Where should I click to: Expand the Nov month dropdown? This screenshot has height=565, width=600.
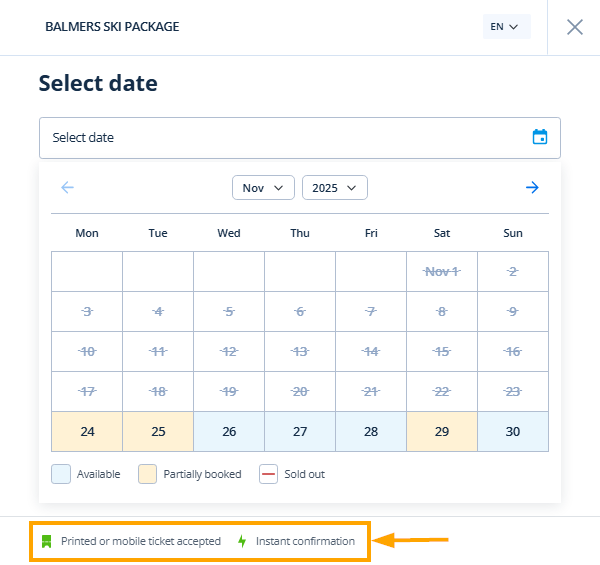pos(263,187)
